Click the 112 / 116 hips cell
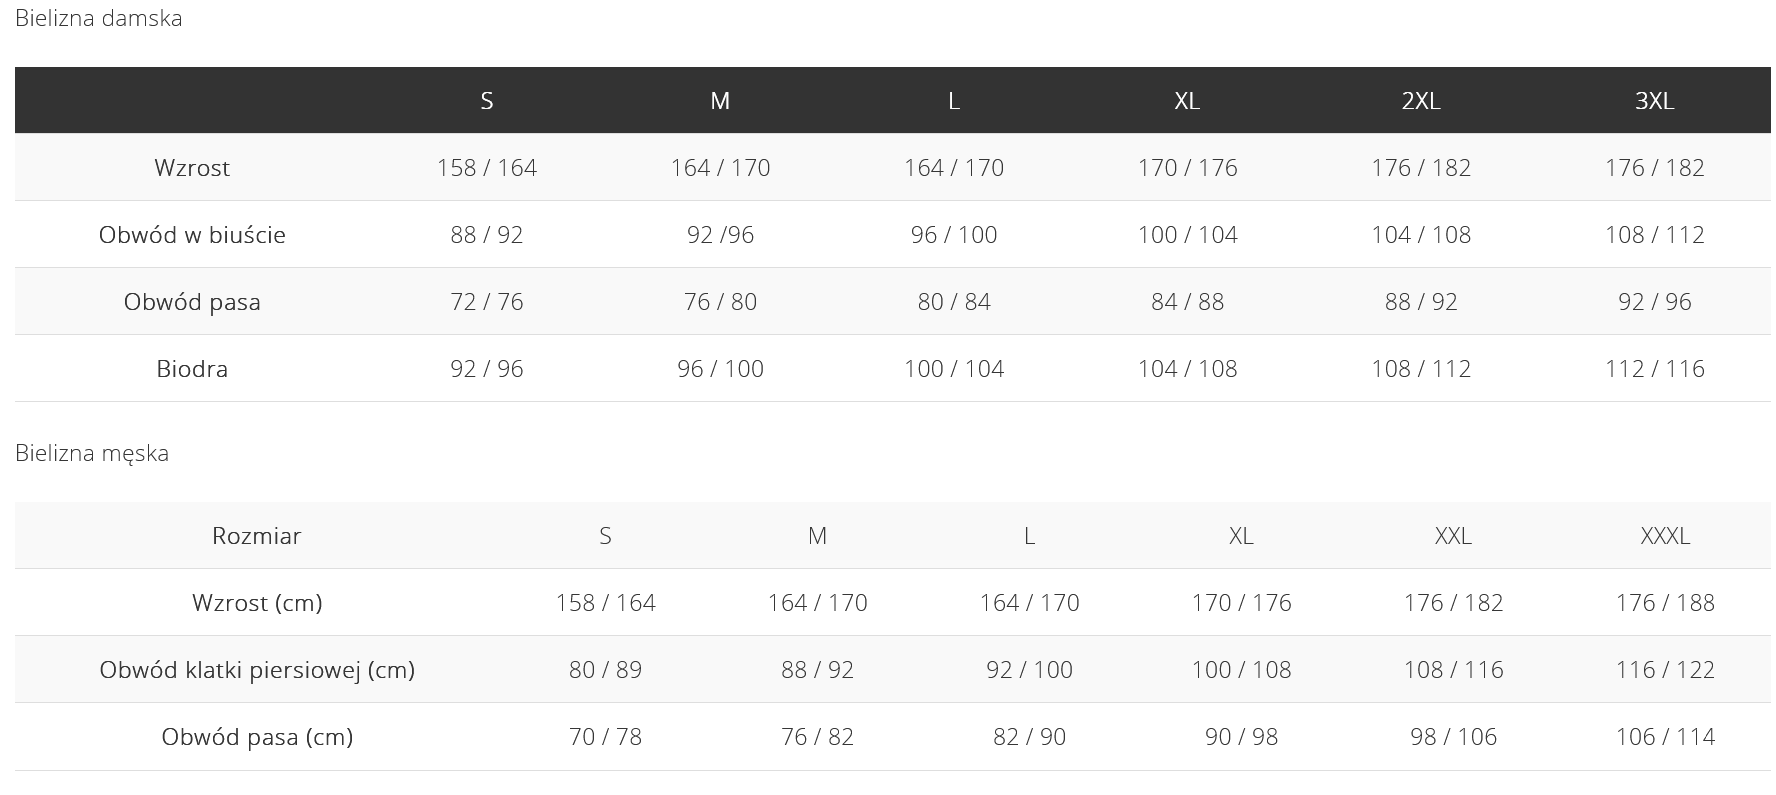Screen dimensions: 1776x795 point(1654,369)
